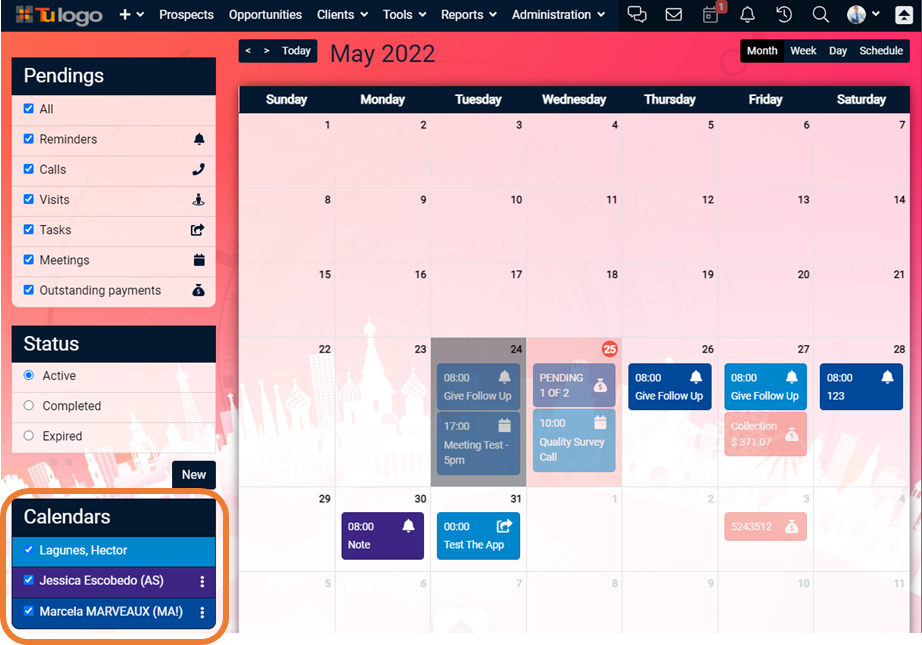Go to previous month arrow
The image size is (922, 645).
pos(248,51)
